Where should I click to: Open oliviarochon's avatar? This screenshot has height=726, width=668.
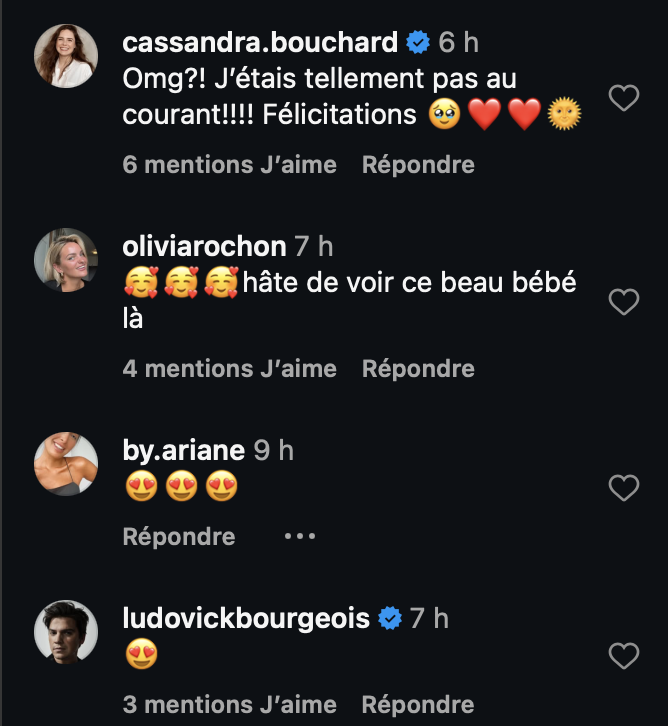click(x=66, y=260)
